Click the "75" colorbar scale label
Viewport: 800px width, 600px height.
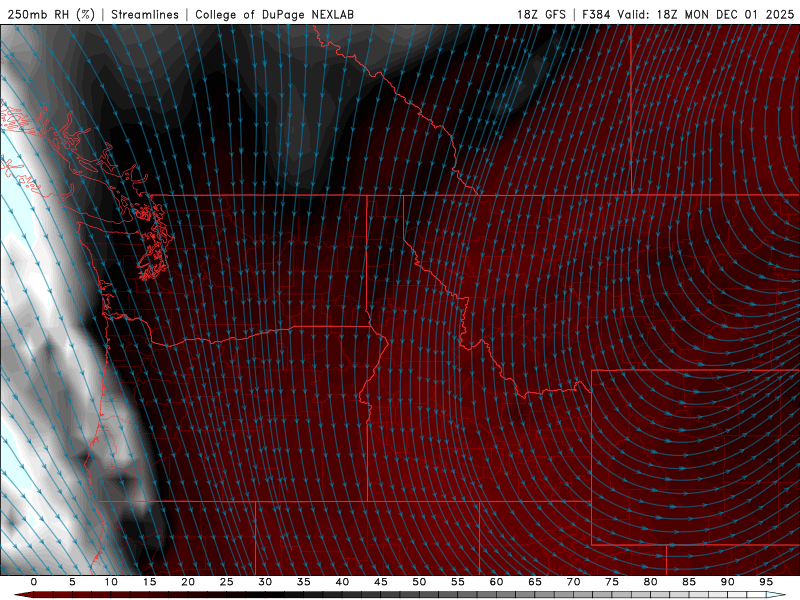point(612,582)
